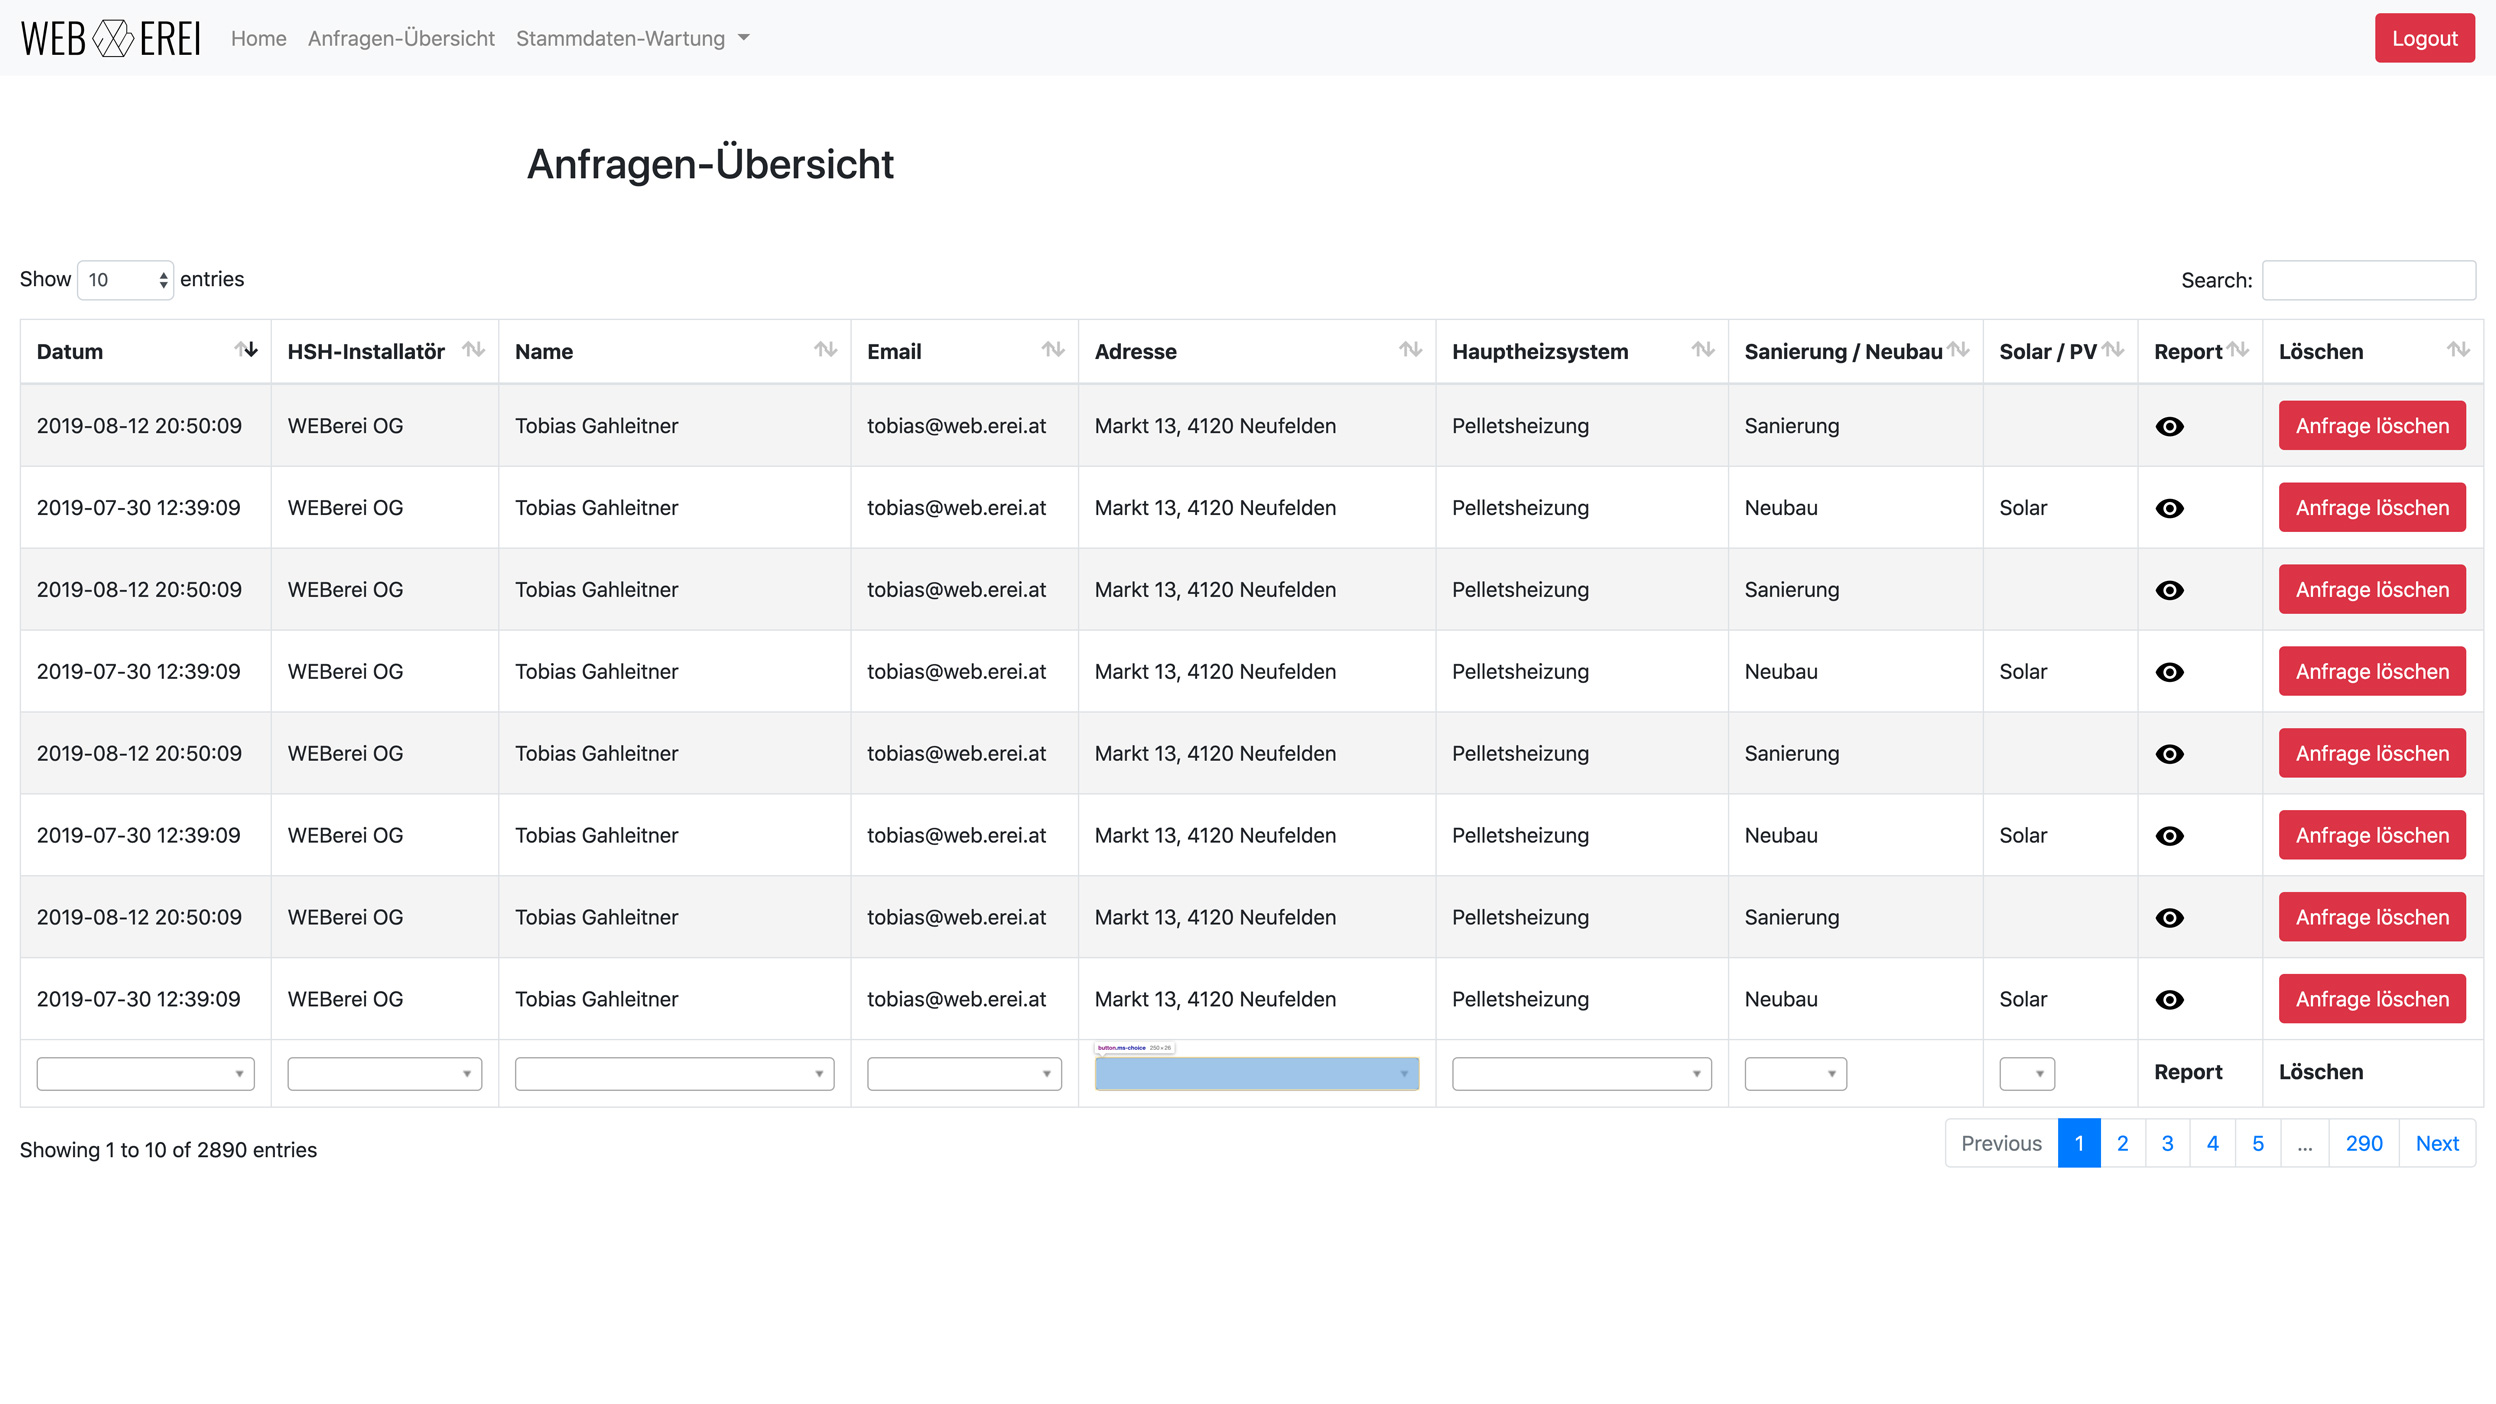The image size is (2496, 1404).
Task: Go to pagination page 4
Action: click(2212, 1143)
